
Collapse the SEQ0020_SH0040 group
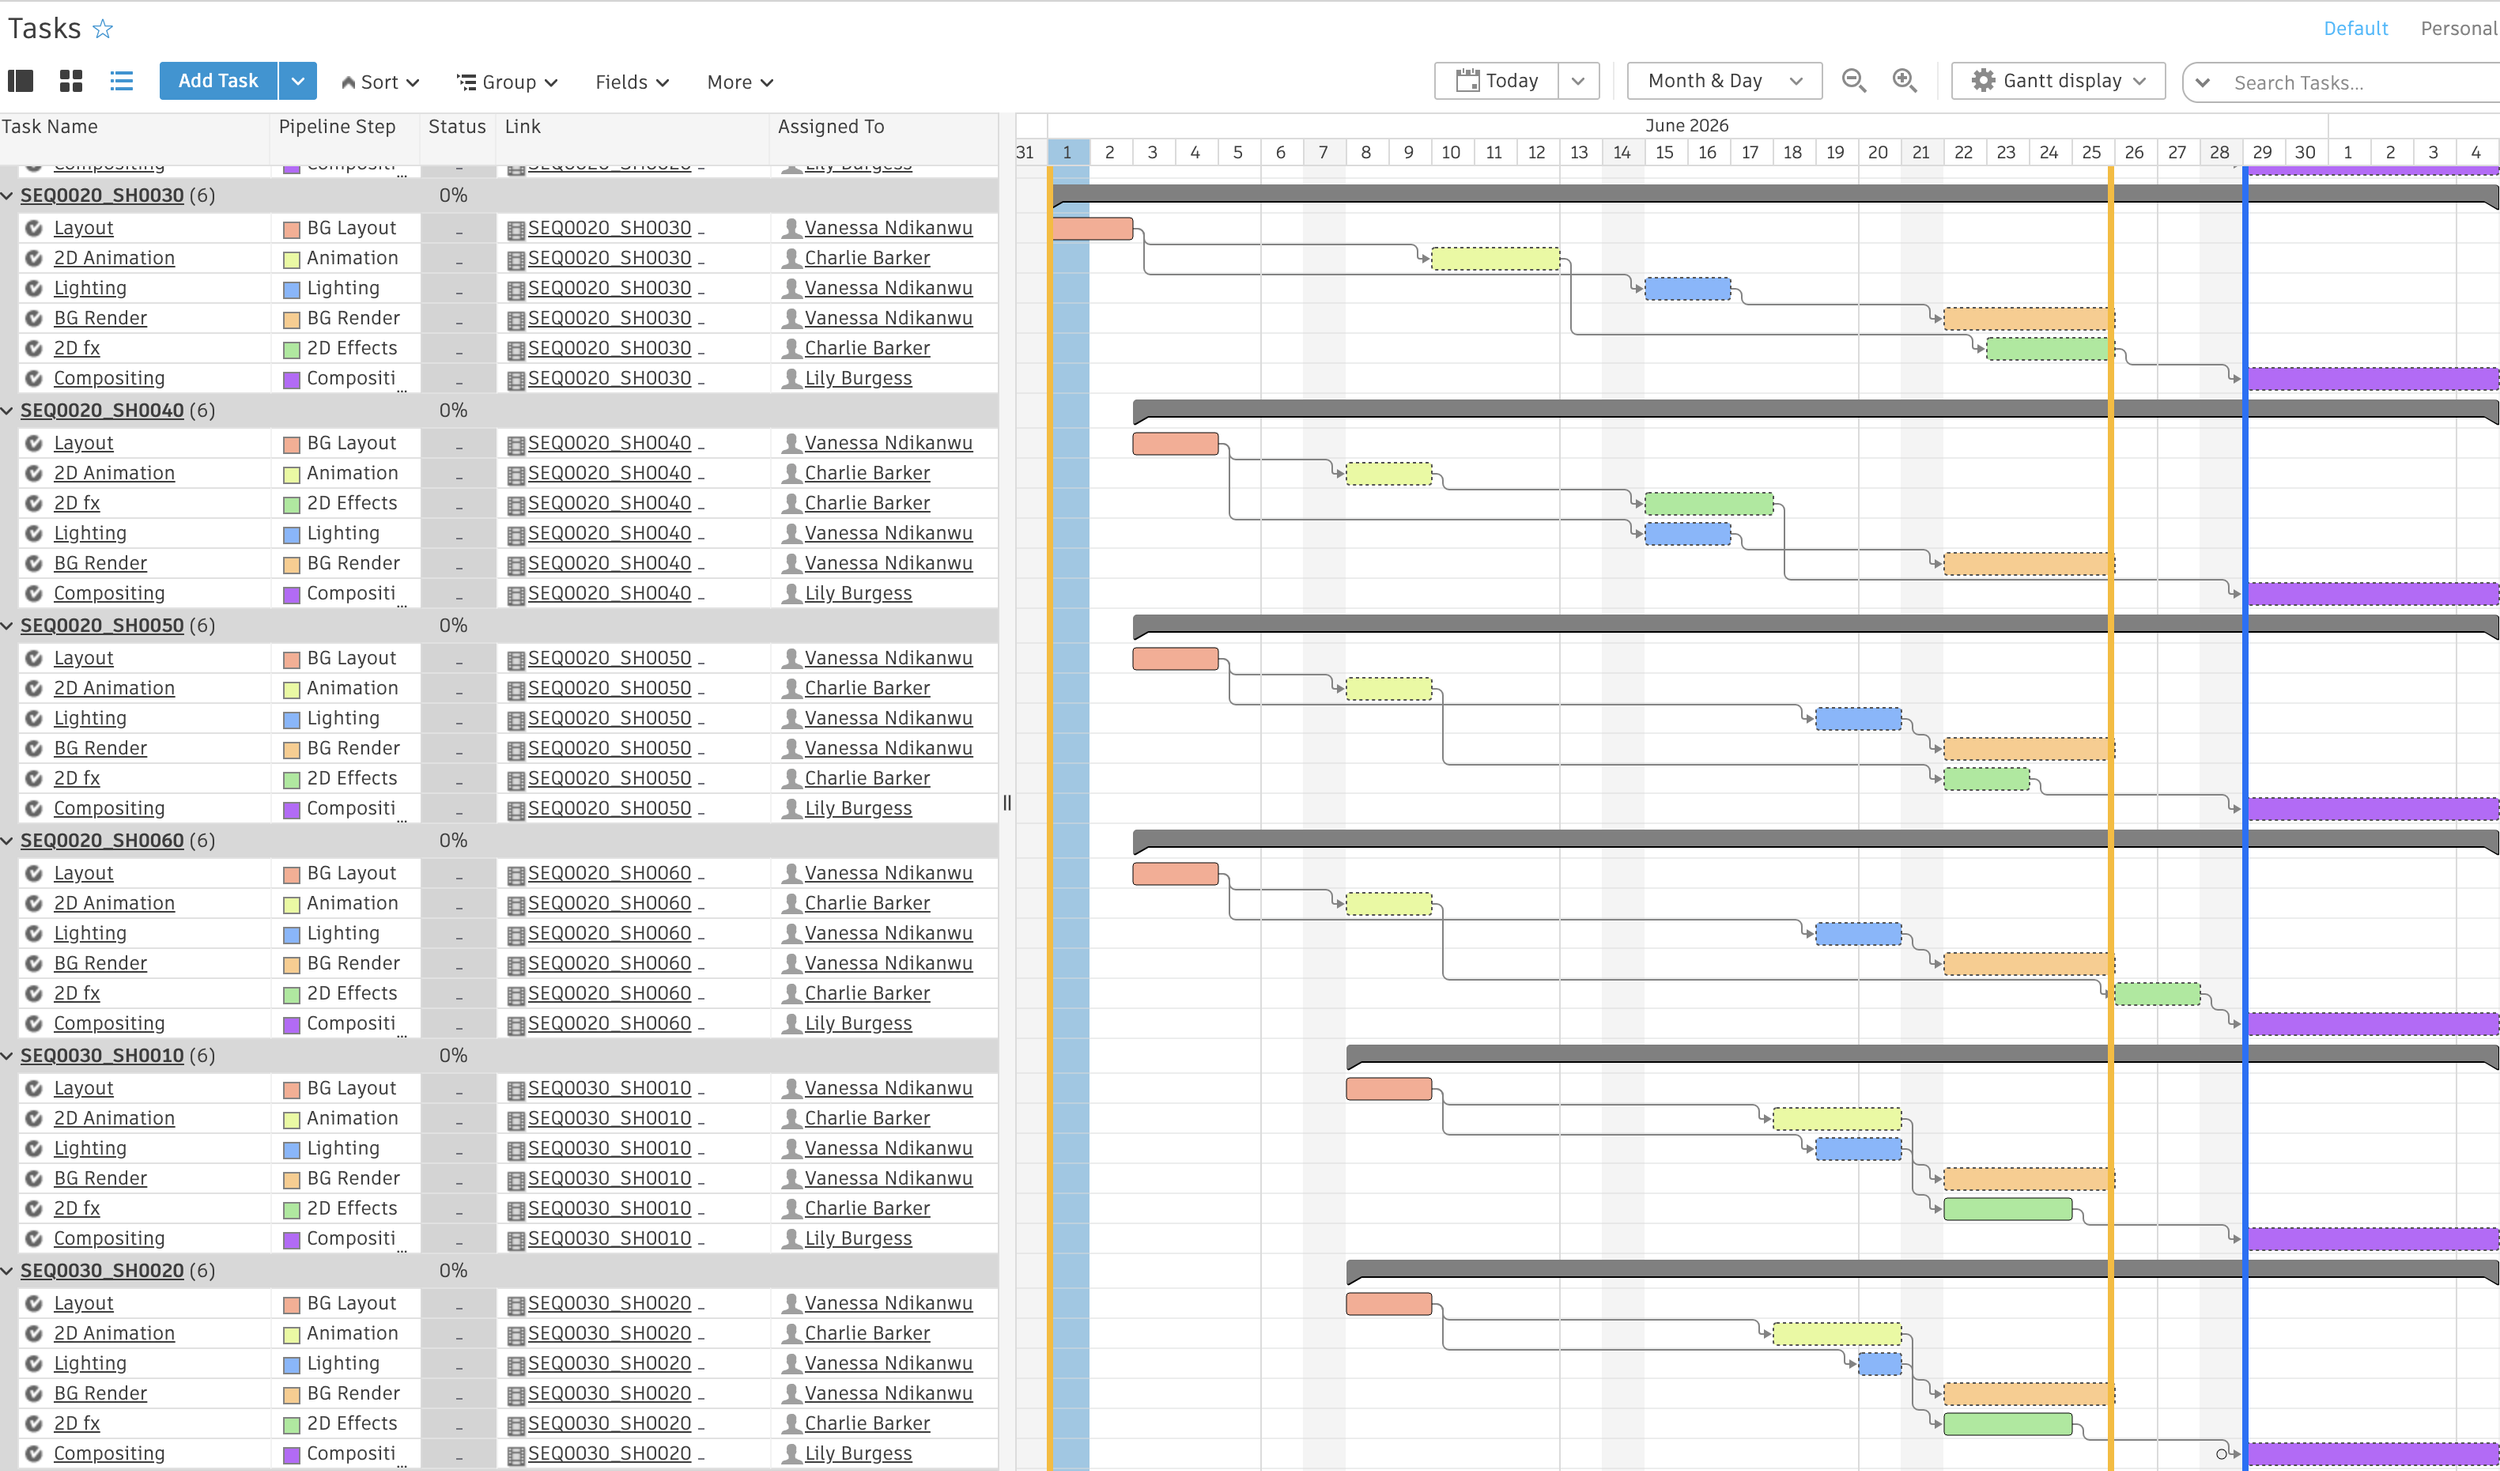8,410
